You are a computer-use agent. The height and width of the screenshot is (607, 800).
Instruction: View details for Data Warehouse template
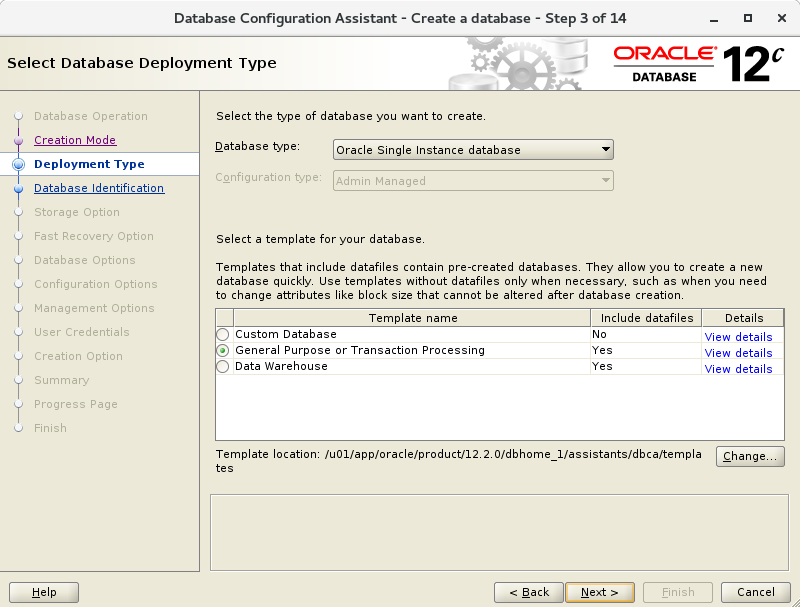coord(738,369)
